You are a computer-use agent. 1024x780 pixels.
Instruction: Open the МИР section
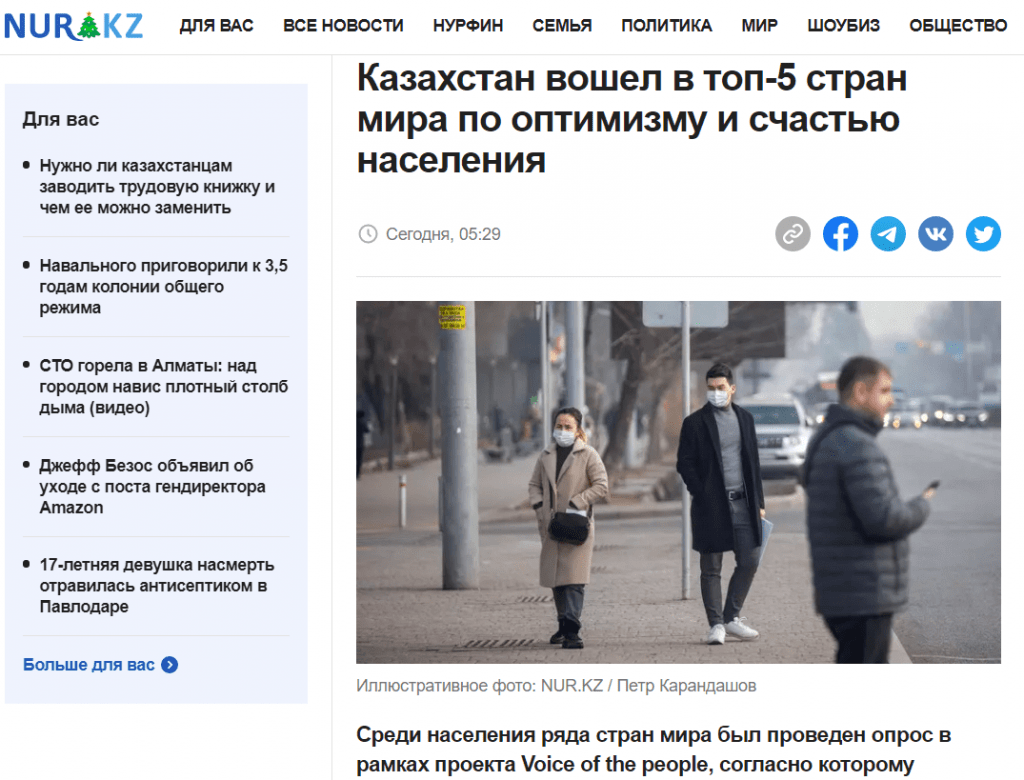760,25
